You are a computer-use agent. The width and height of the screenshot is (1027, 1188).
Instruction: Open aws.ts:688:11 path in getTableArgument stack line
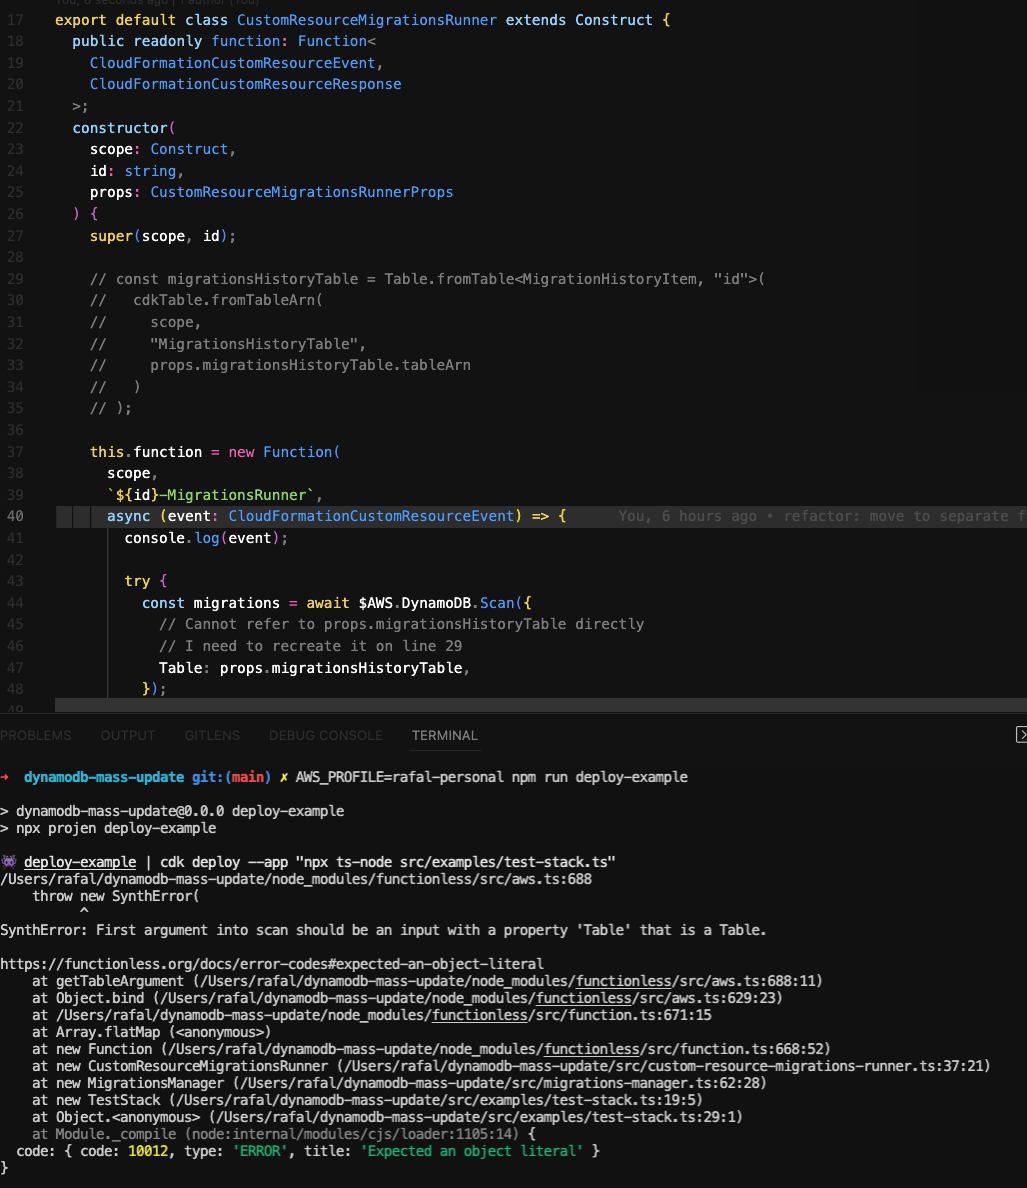[506, 981]
